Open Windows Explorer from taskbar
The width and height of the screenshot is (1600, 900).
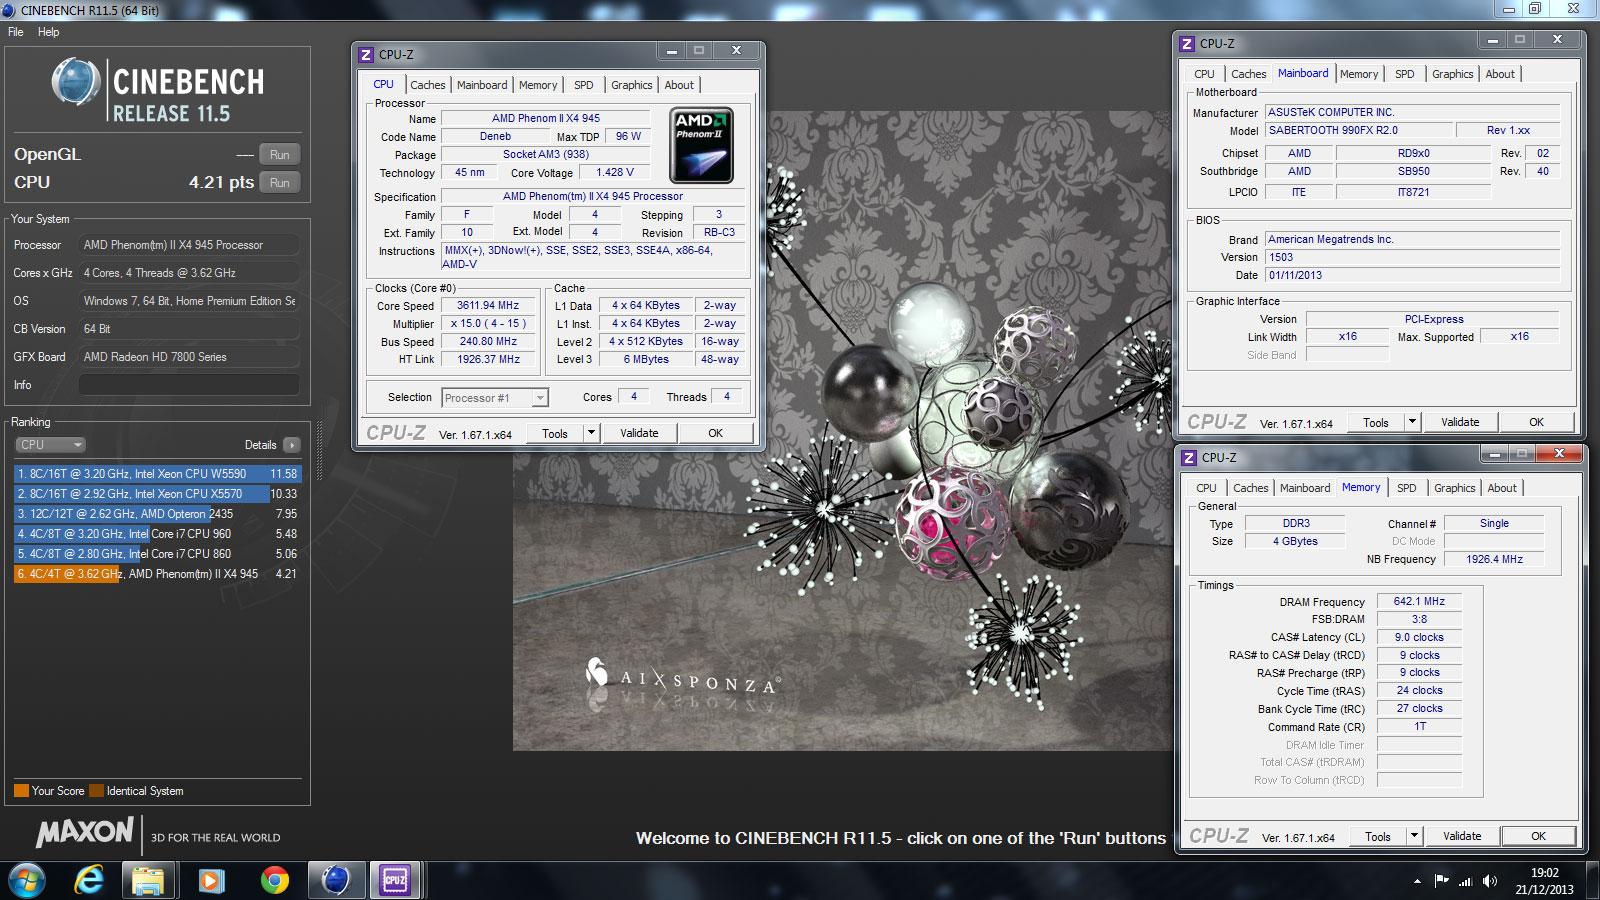pos(148,880)
